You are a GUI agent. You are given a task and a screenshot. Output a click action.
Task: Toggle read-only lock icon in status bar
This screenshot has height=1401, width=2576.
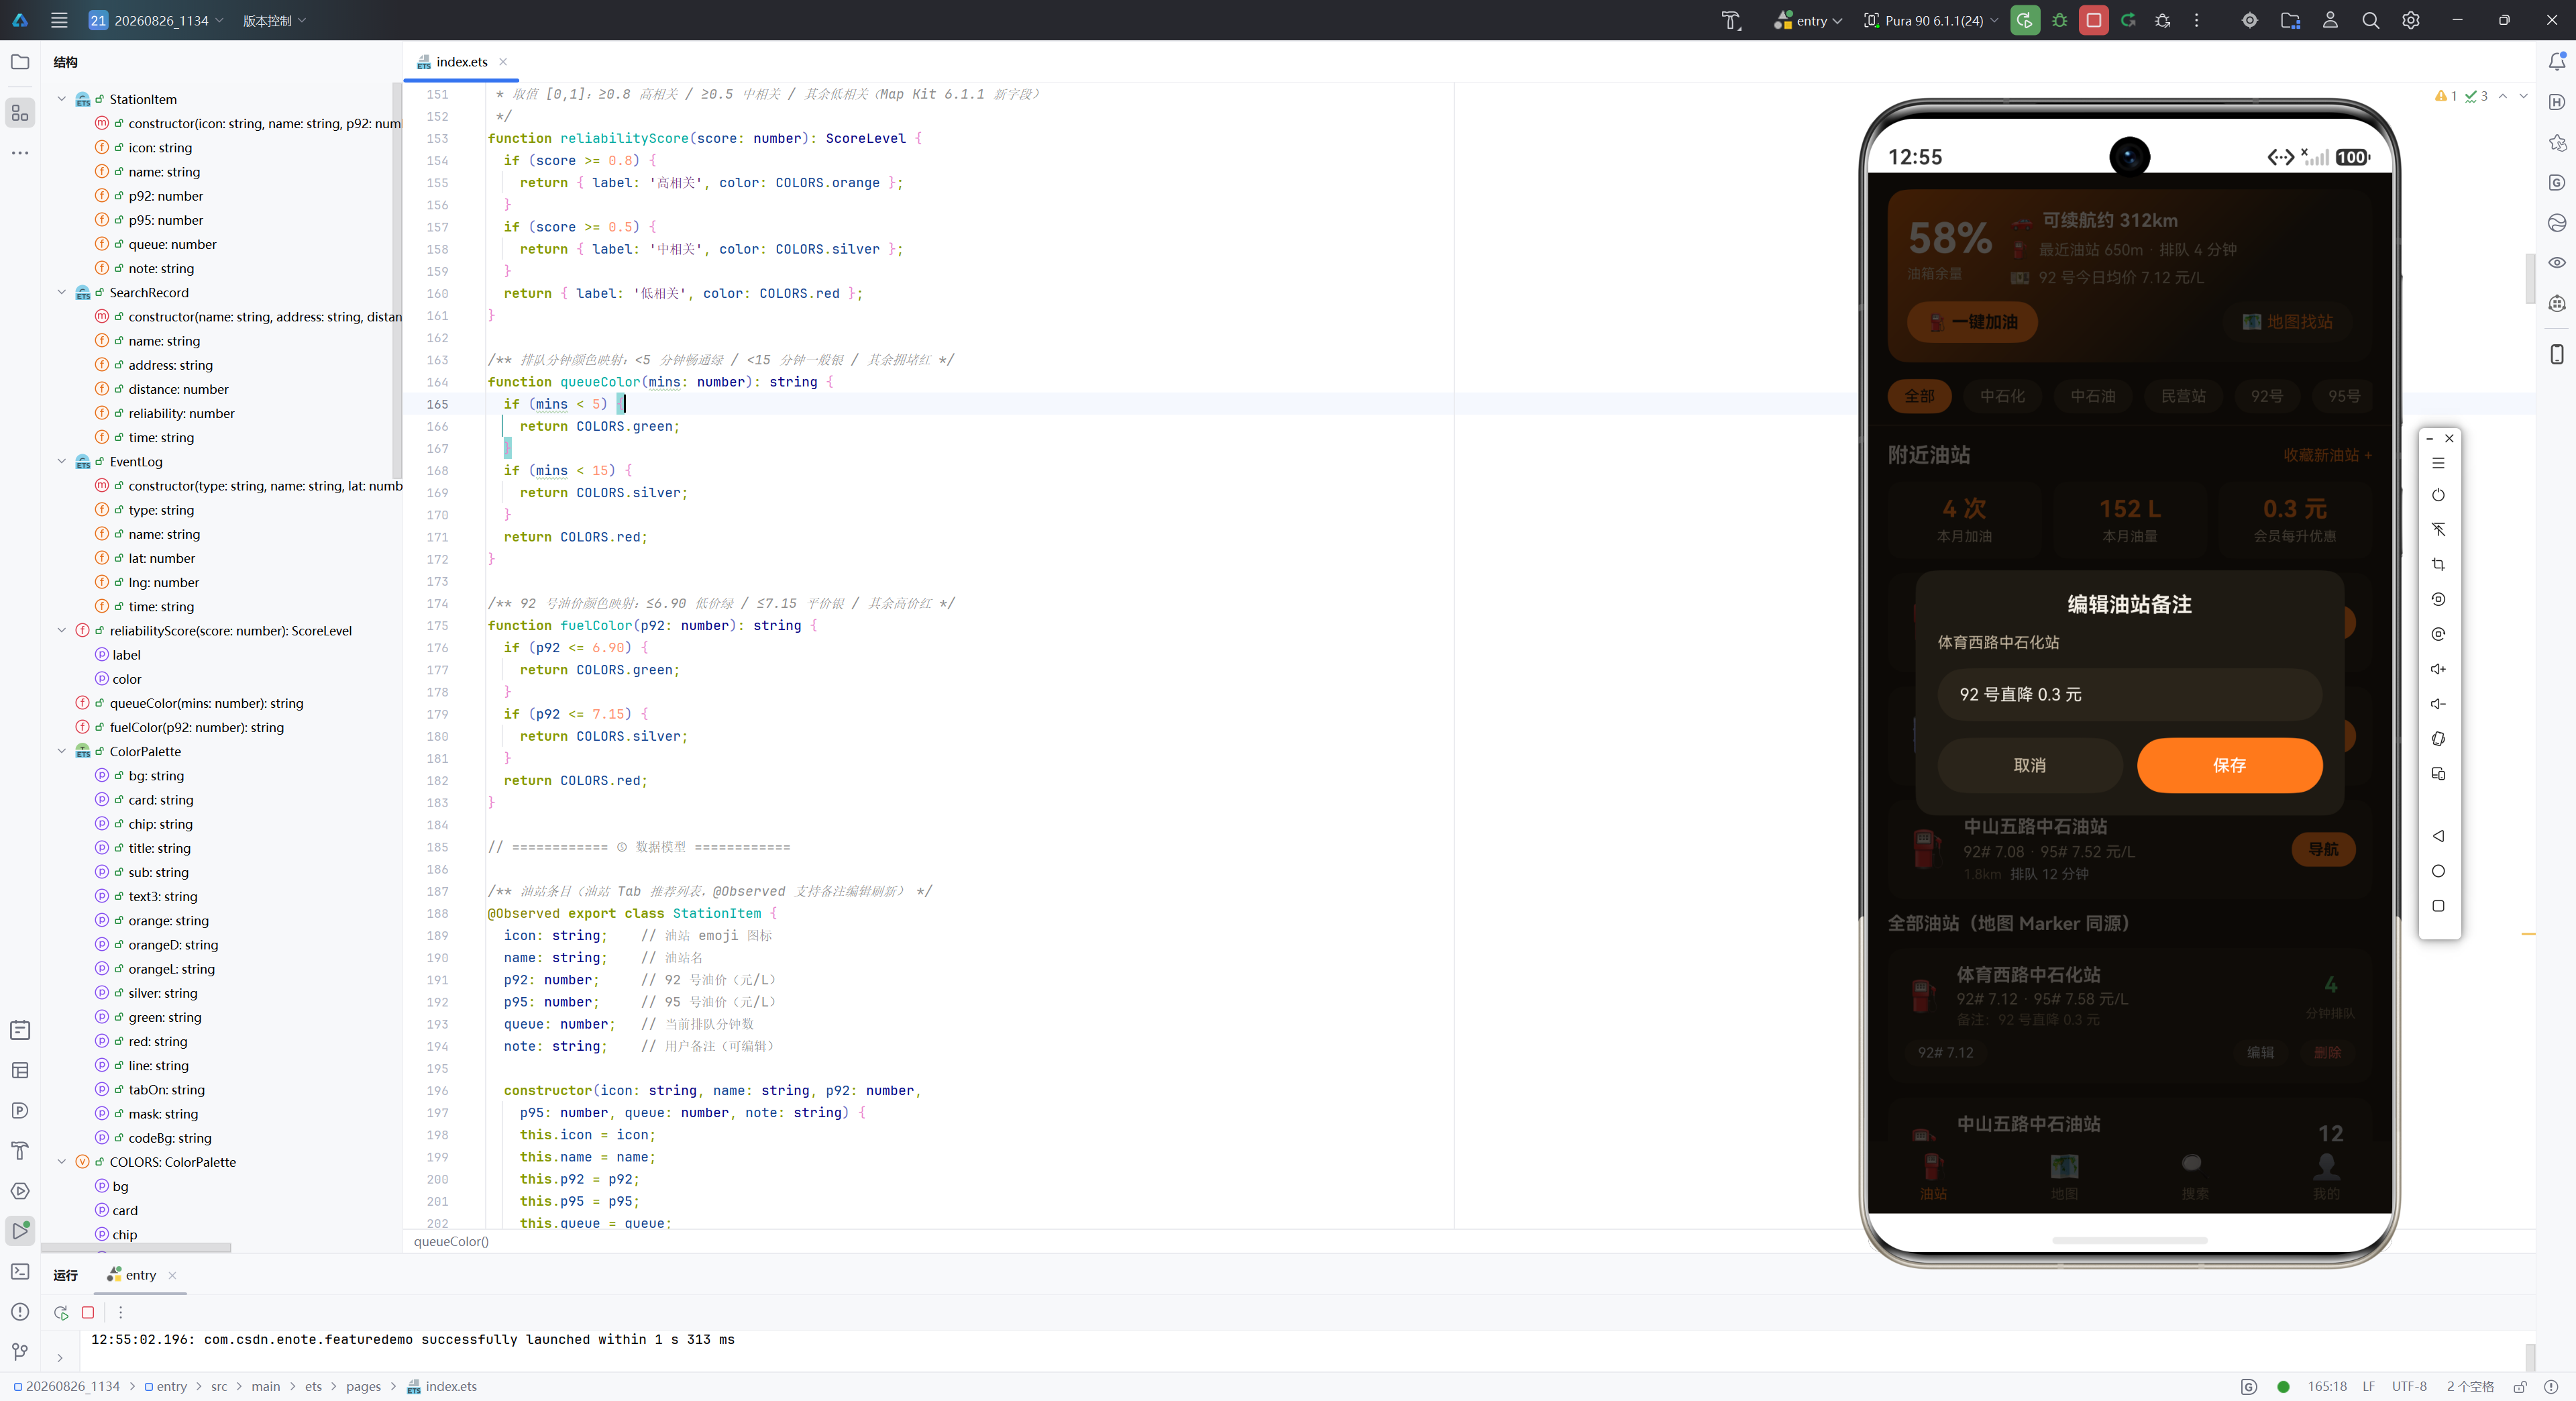(x=2520, y=1386)
